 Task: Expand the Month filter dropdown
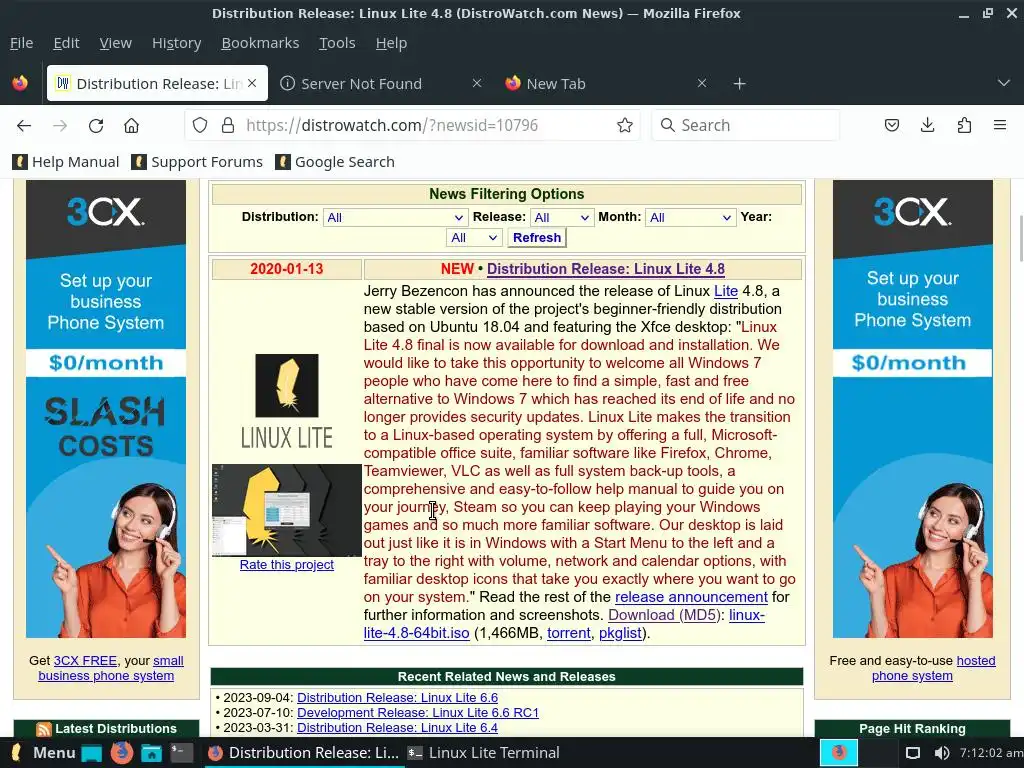pyautogui.click(x=690, y=217)
